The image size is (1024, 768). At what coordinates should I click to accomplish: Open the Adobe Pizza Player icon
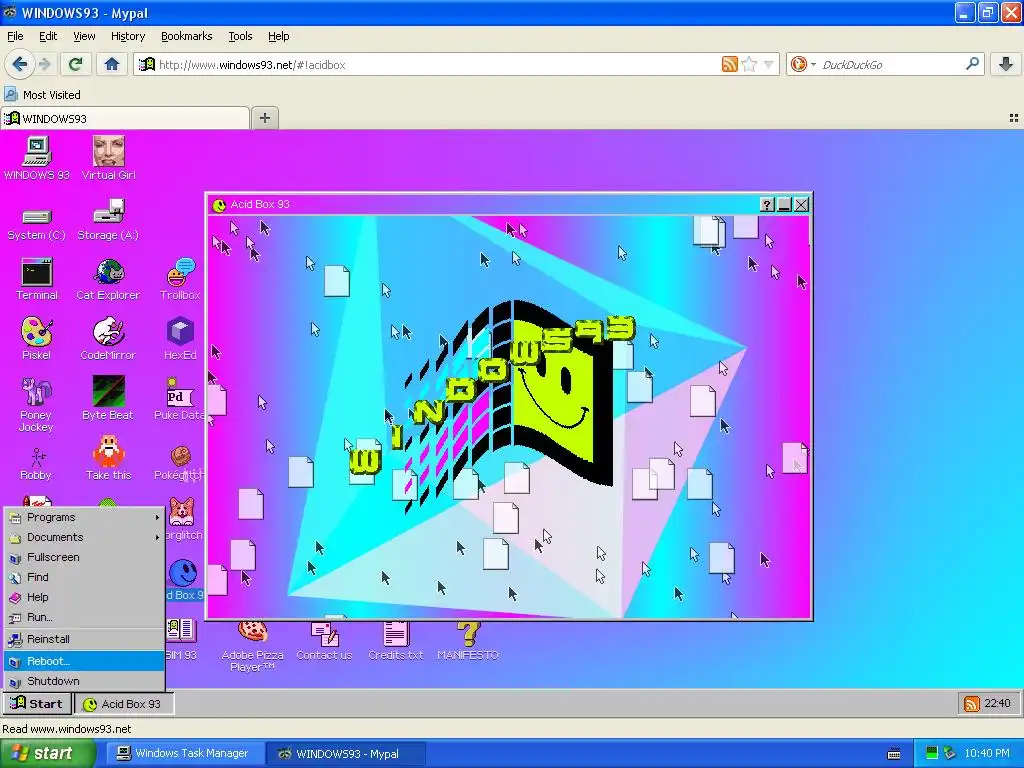point(252,647)
